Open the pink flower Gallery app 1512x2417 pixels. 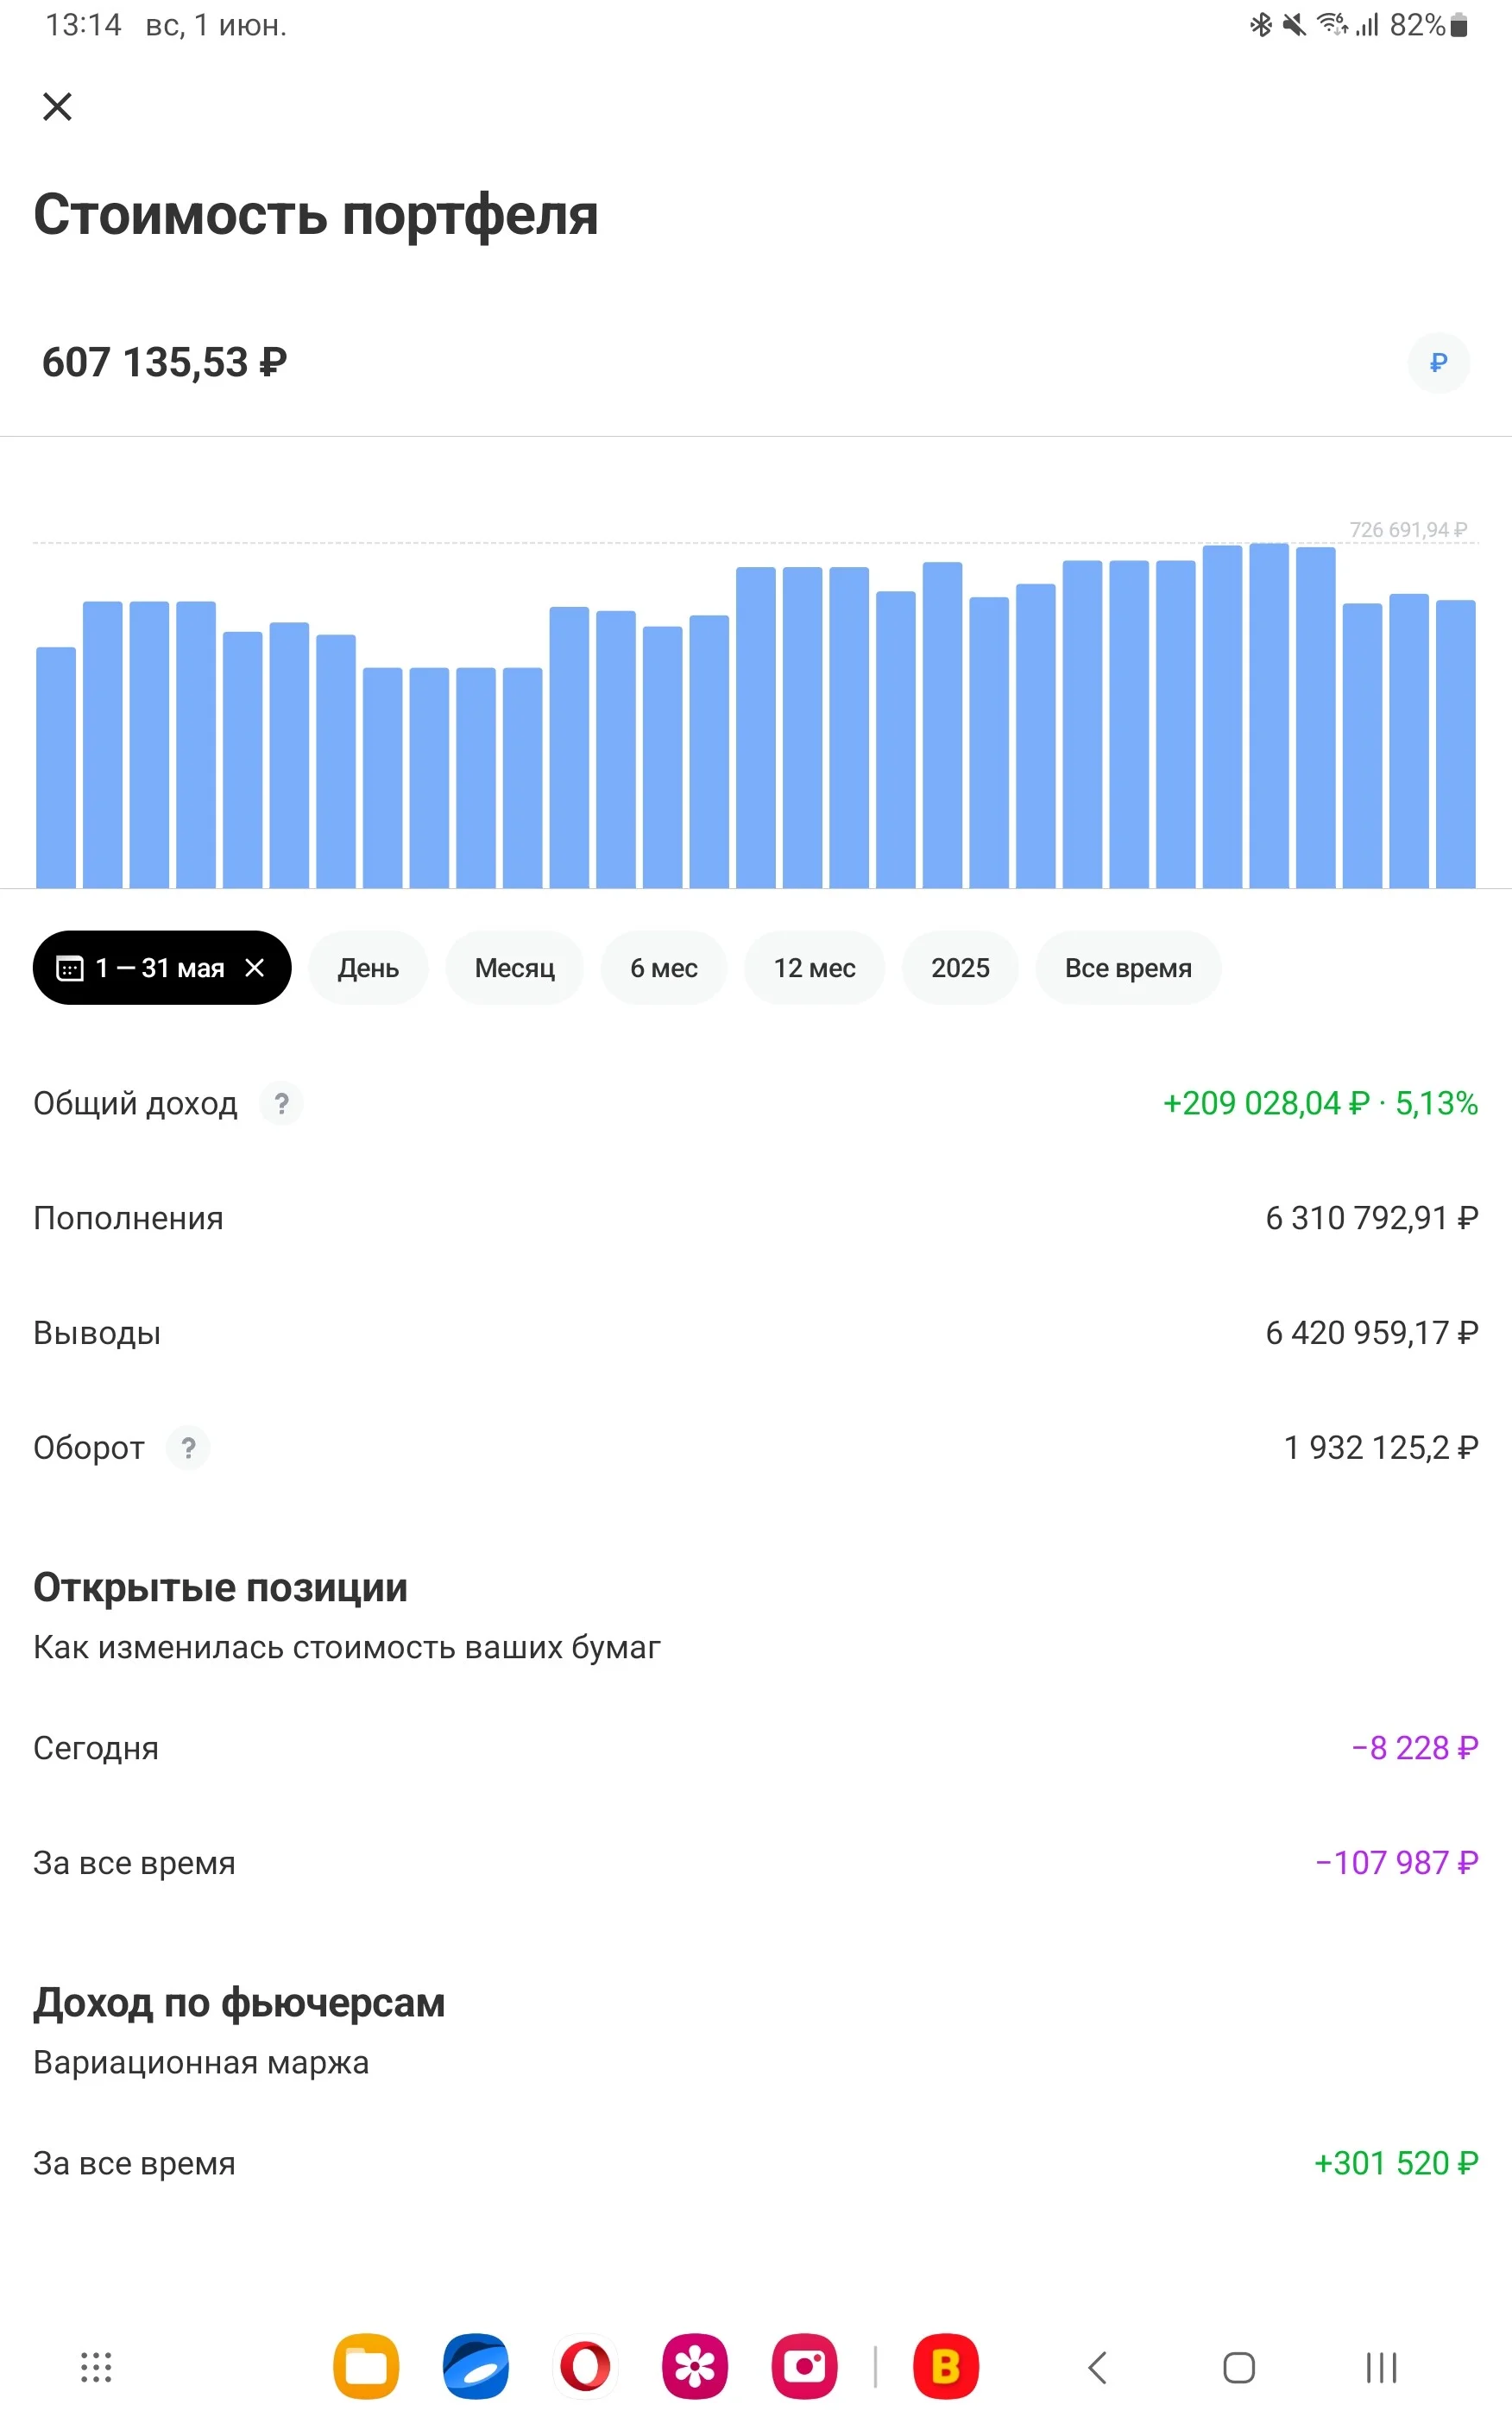pyautogui.click(x=695, y=2367)
